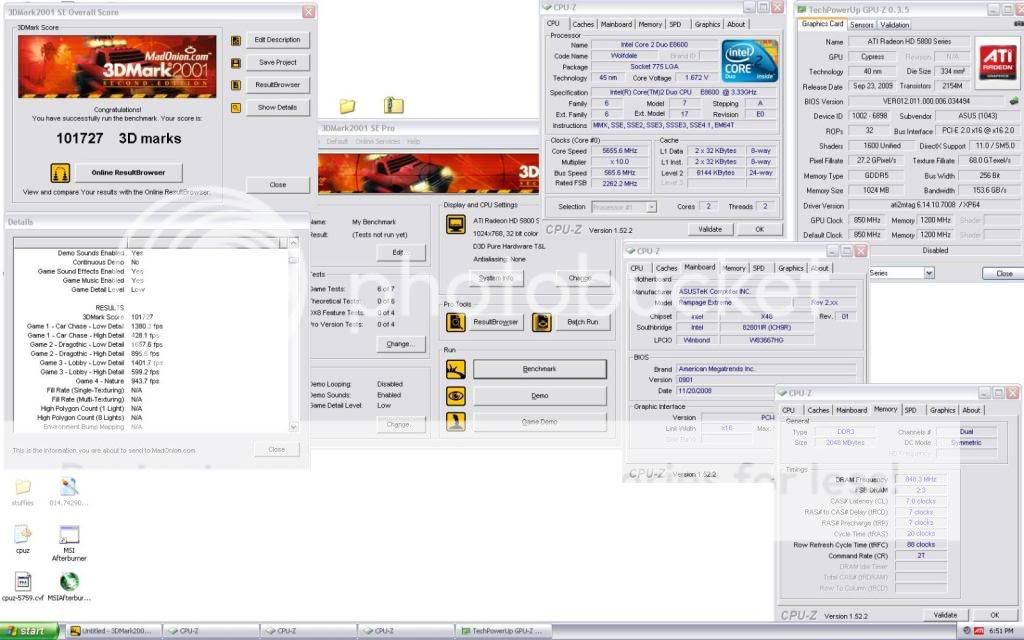Open the Validation tab in GPU-Z

(x=894, y=25)
